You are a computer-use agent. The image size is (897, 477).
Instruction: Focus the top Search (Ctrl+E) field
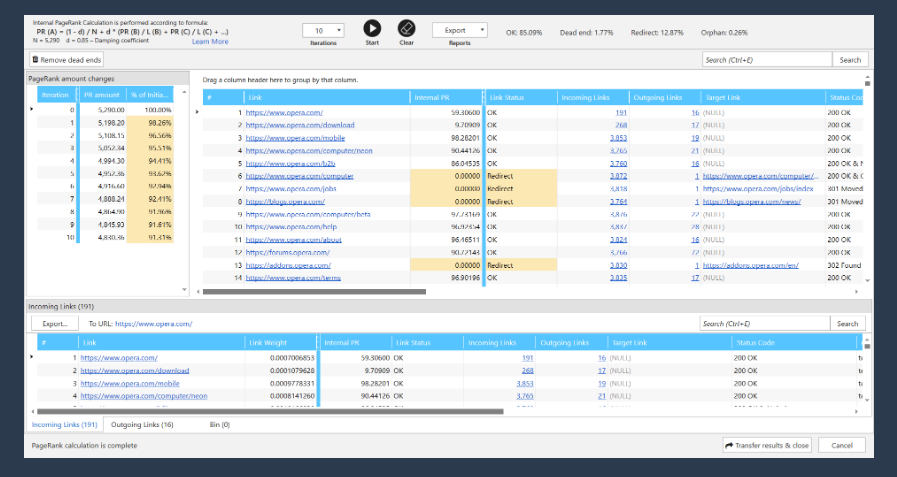point(767,59)
